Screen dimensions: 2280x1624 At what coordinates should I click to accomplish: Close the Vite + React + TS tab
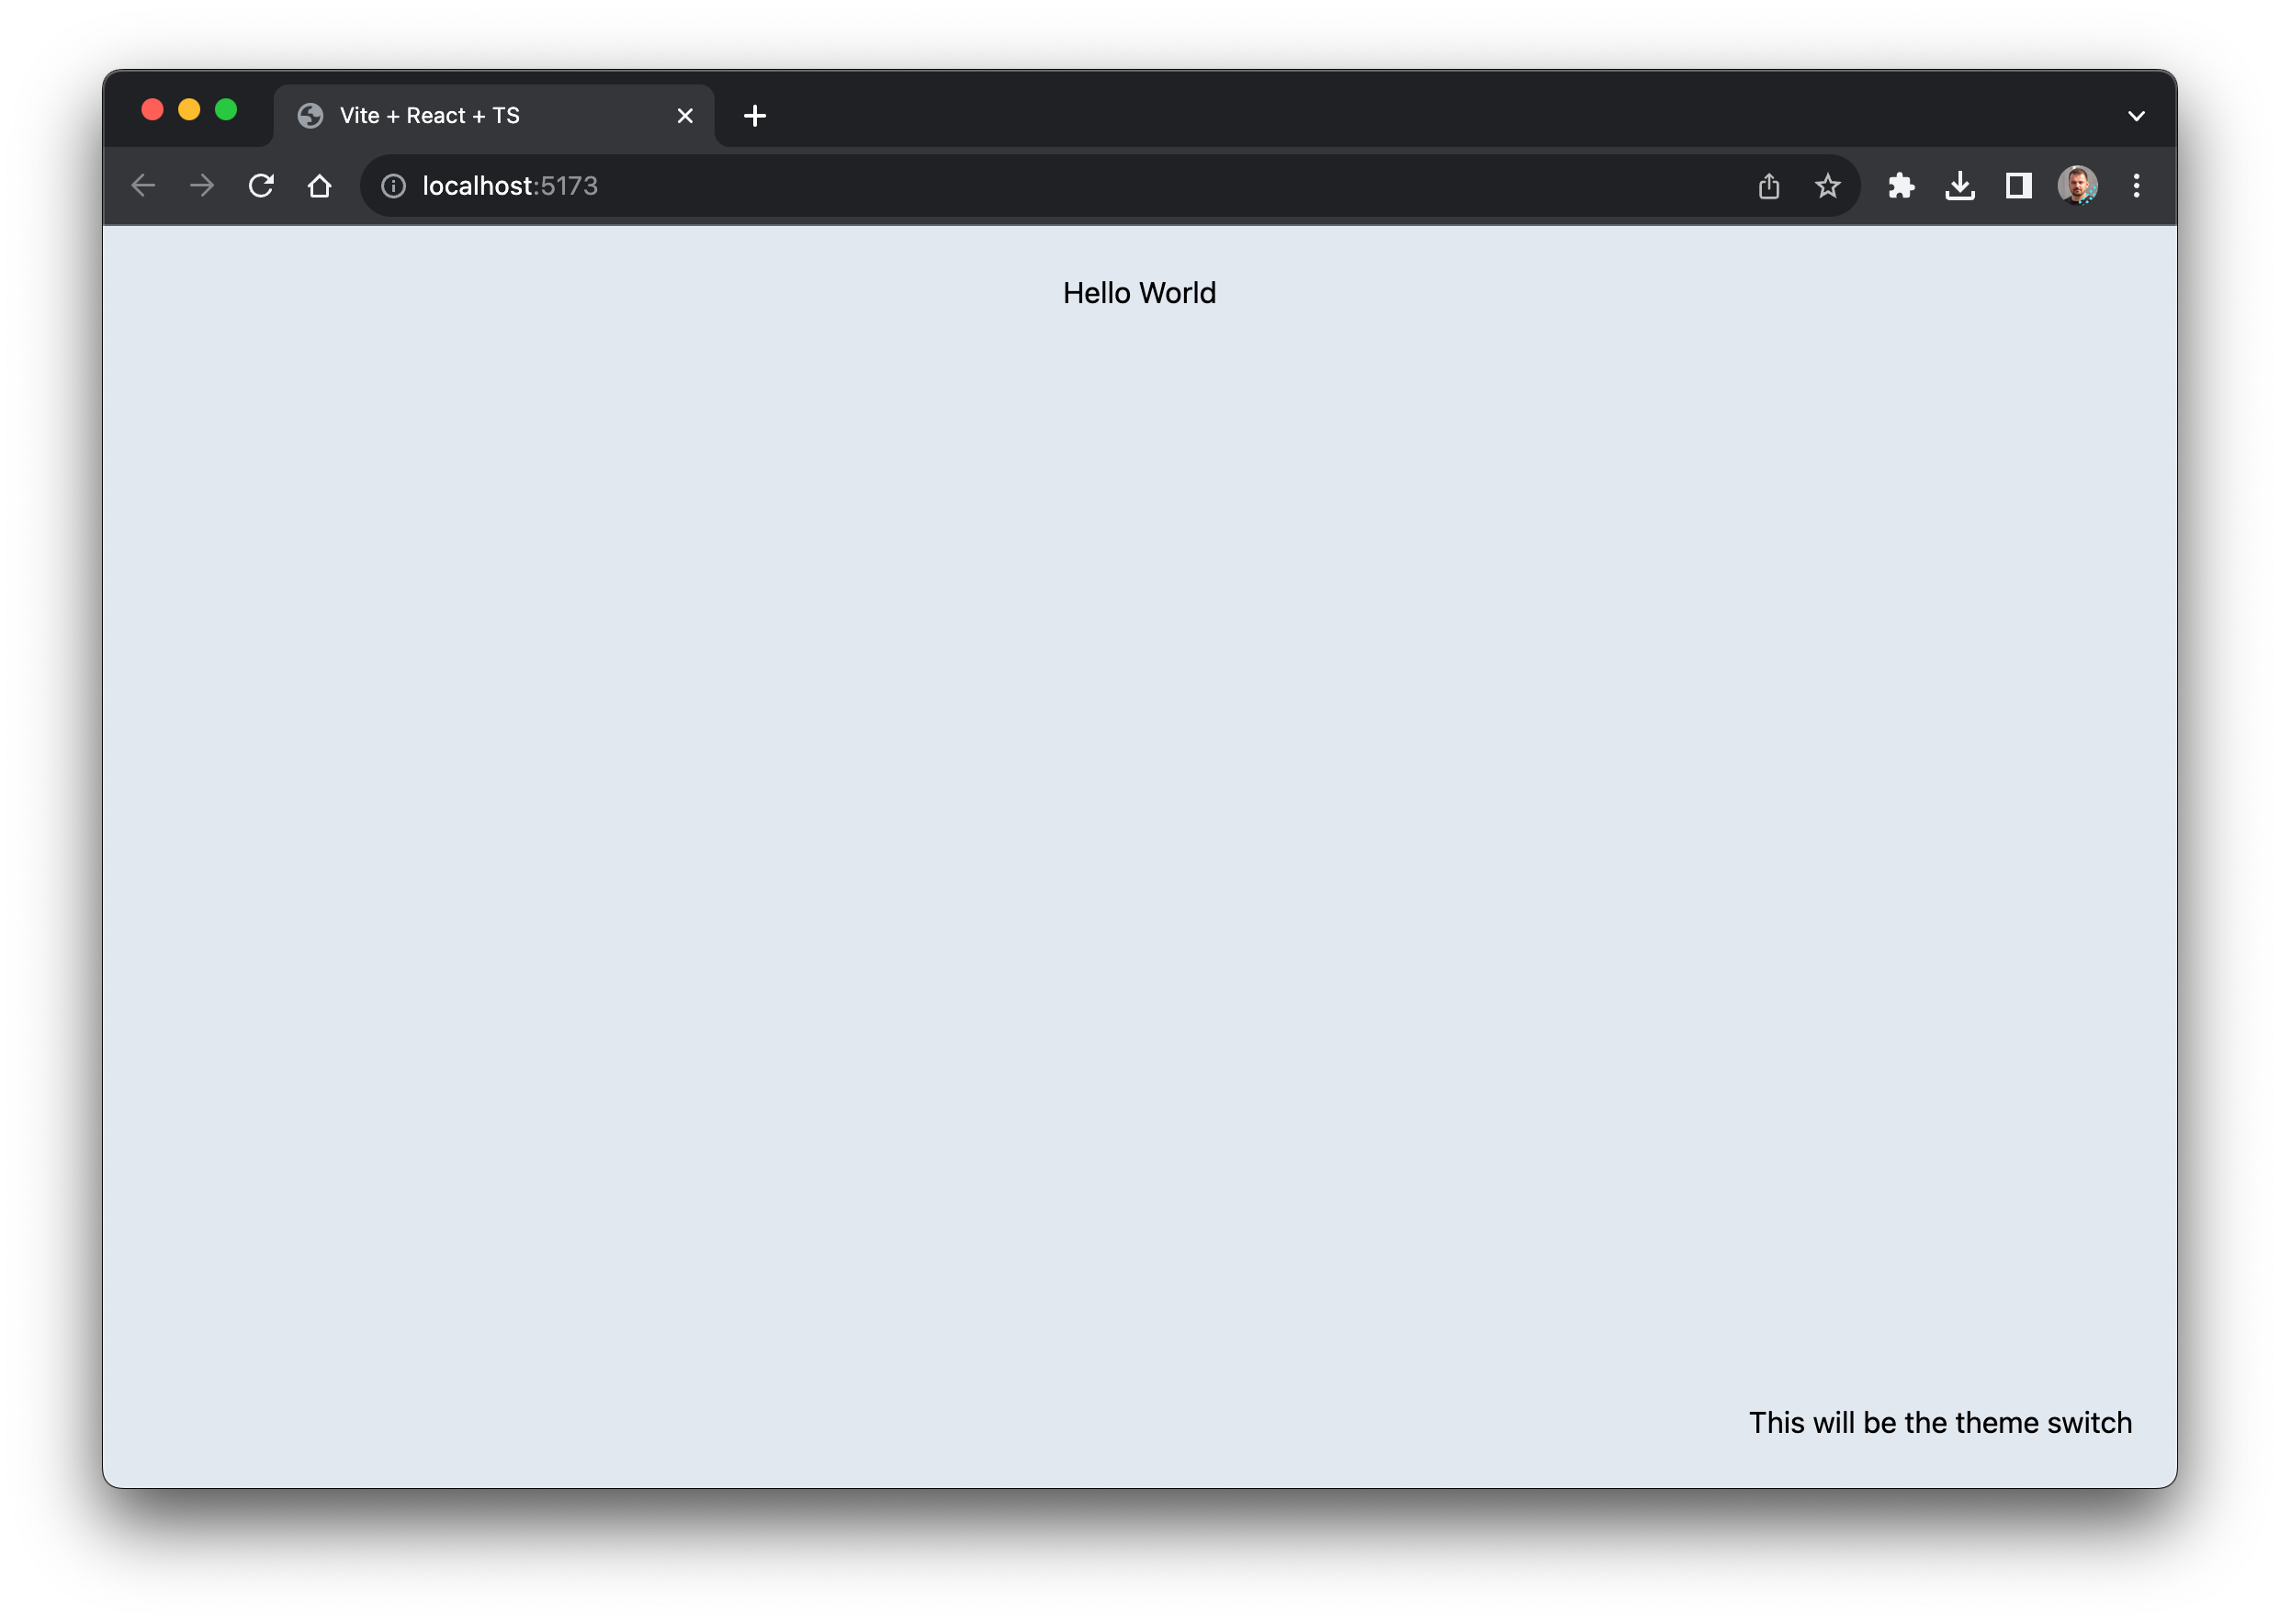(x=685, y=116)
